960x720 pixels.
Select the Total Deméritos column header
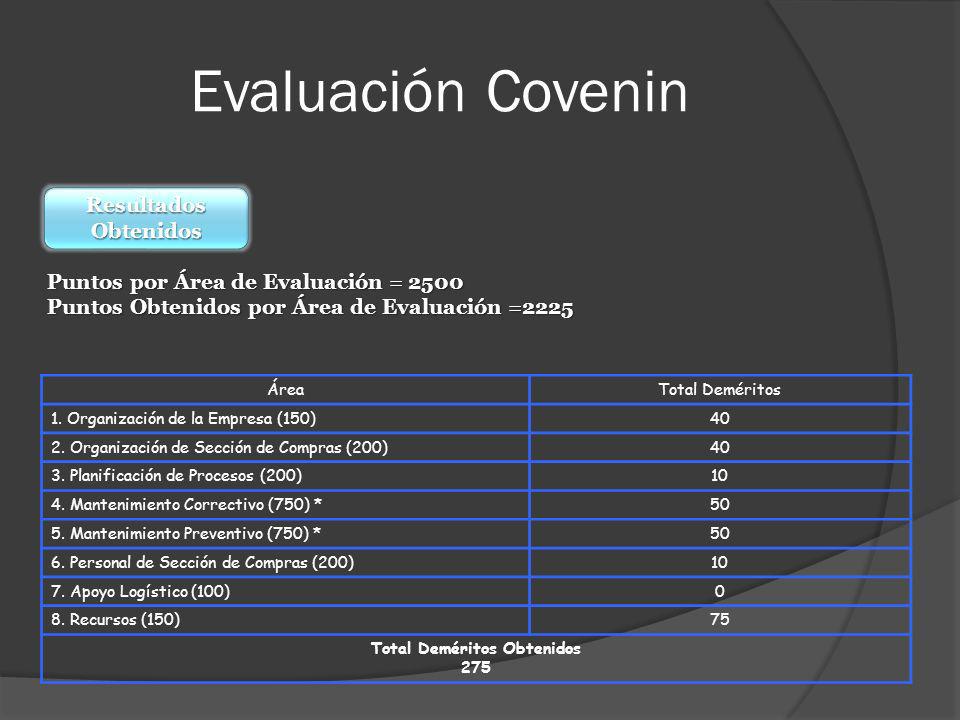(720, 389)
